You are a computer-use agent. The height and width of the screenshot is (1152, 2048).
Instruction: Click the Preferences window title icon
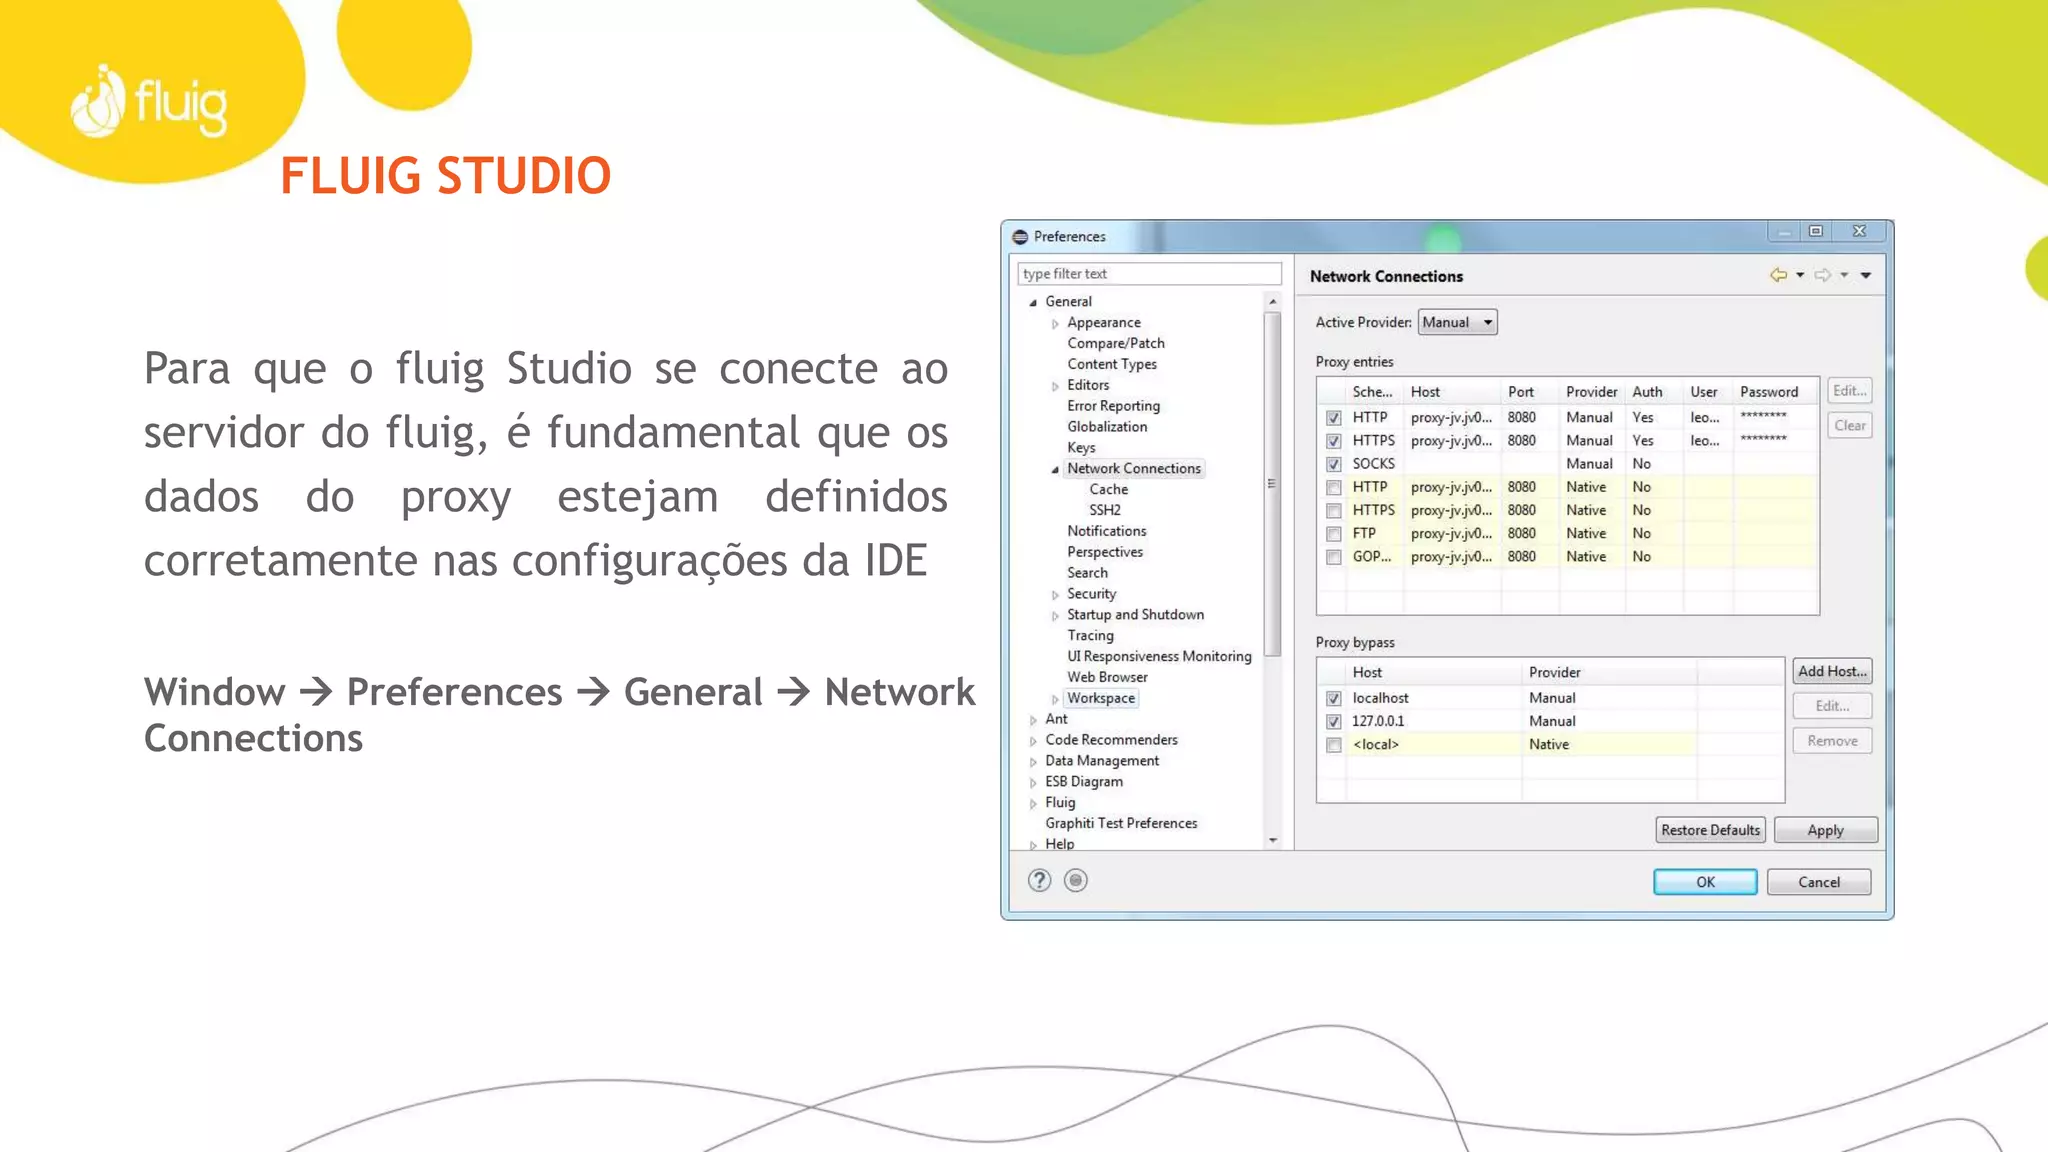coord(1020,237)
